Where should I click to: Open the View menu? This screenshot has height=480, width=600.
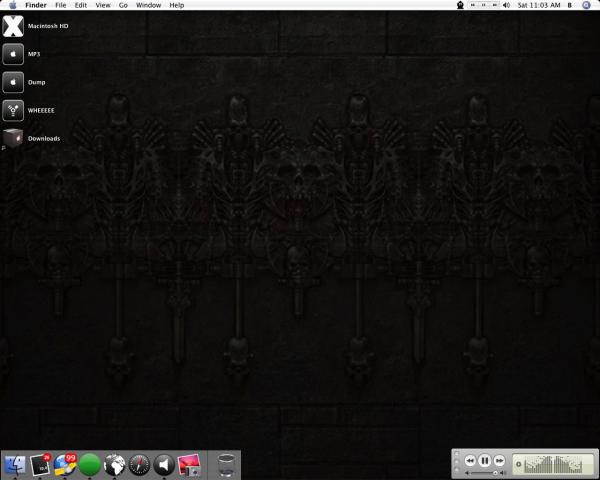[x=103, y=5]
